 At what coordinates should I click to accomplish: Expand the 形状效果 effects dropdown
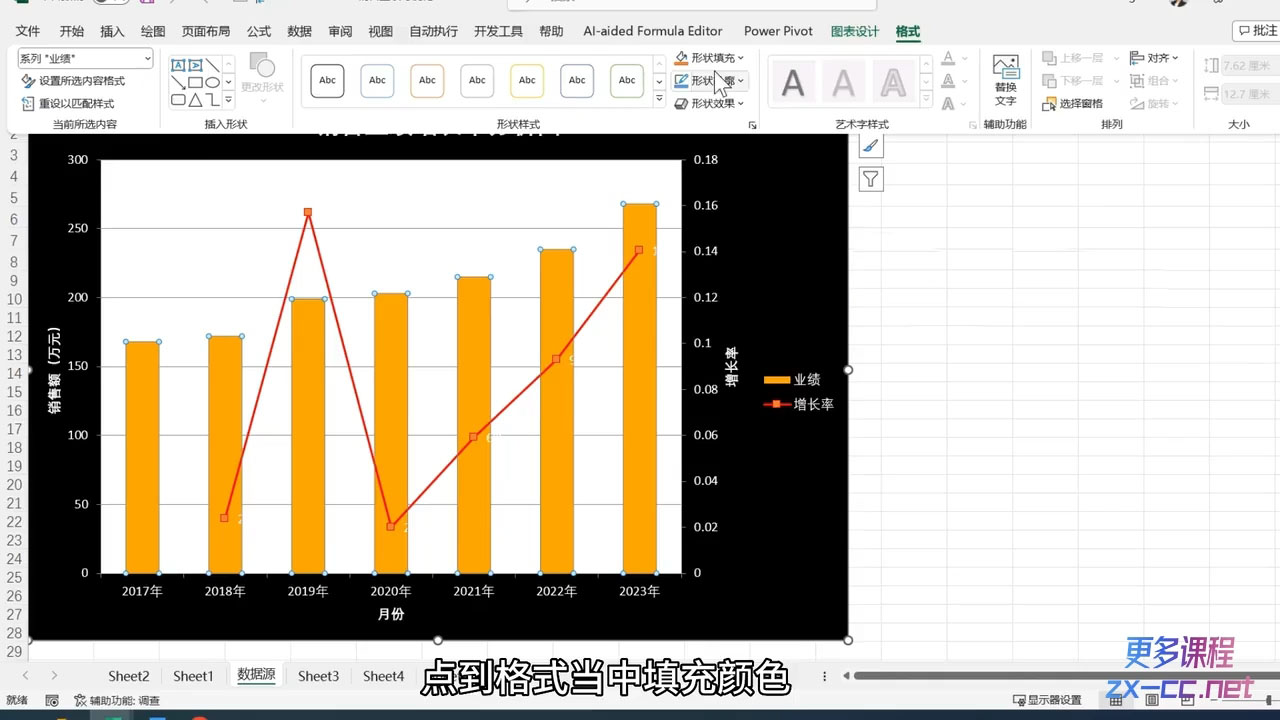[x=740, y=104]
